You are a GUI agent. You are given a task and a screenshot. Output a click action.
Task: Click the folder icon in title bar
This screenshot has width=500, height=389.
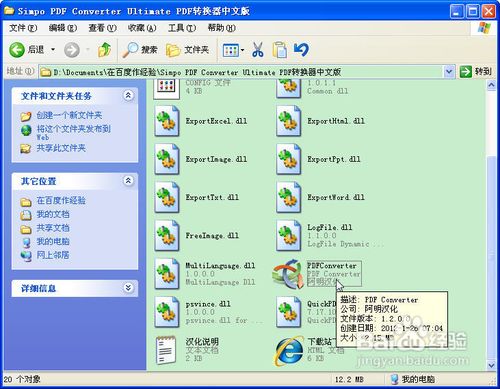[x=9, y=11]
